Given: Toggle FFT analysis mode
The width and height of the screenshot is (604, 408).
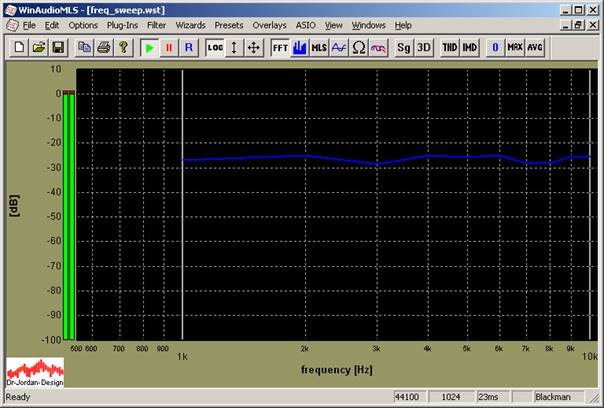Looking at the screenshot, I should (x=280, y=47).
